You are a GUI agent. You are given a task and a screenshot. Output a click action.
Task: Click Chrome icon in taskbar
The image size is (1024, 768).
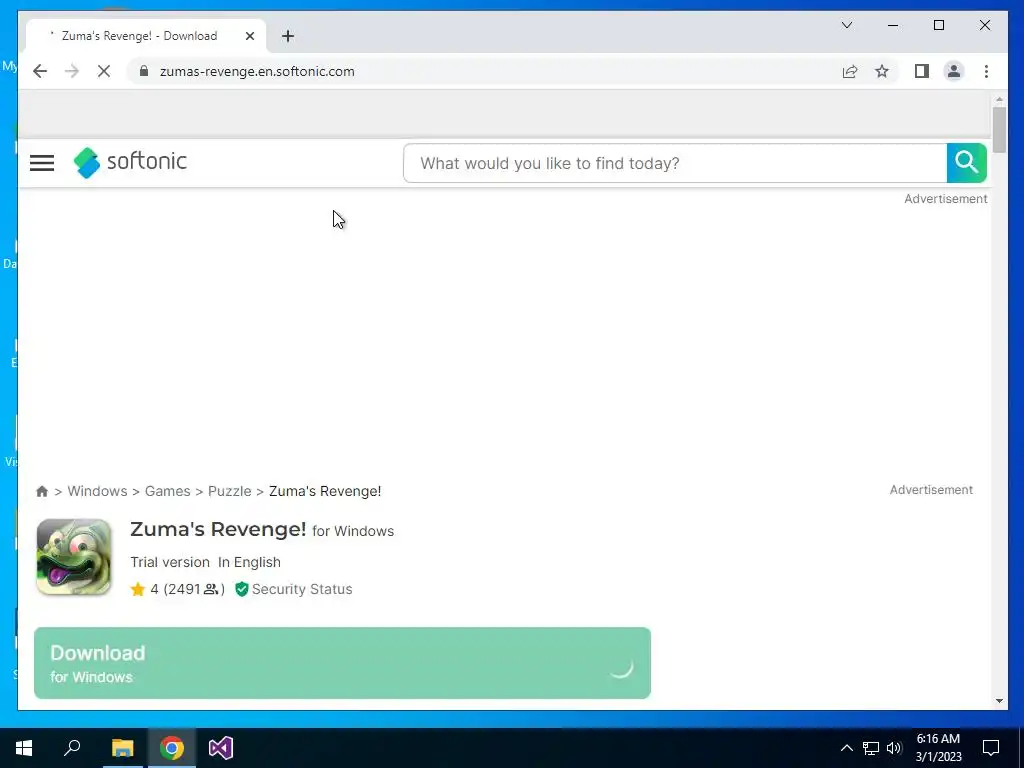172,748
